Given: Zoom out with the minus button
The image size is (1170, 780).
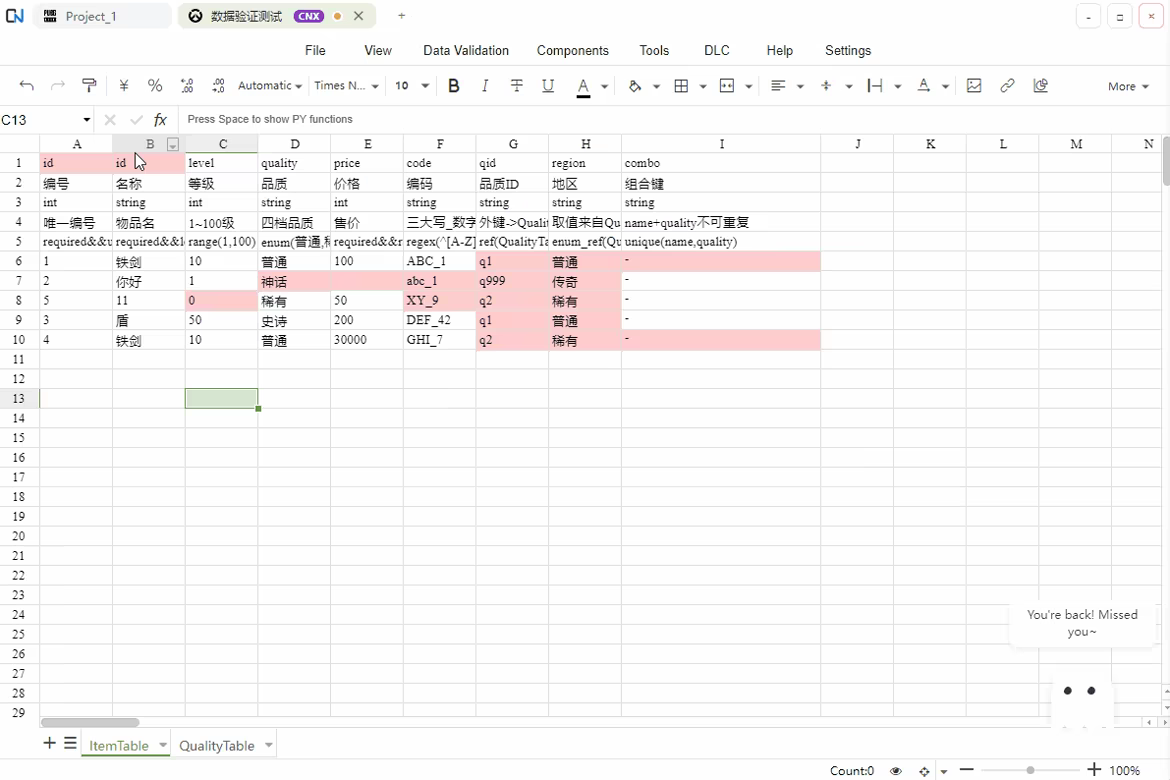Looking at the screenshot, I should pyautogui.click(x=966, y=770).
